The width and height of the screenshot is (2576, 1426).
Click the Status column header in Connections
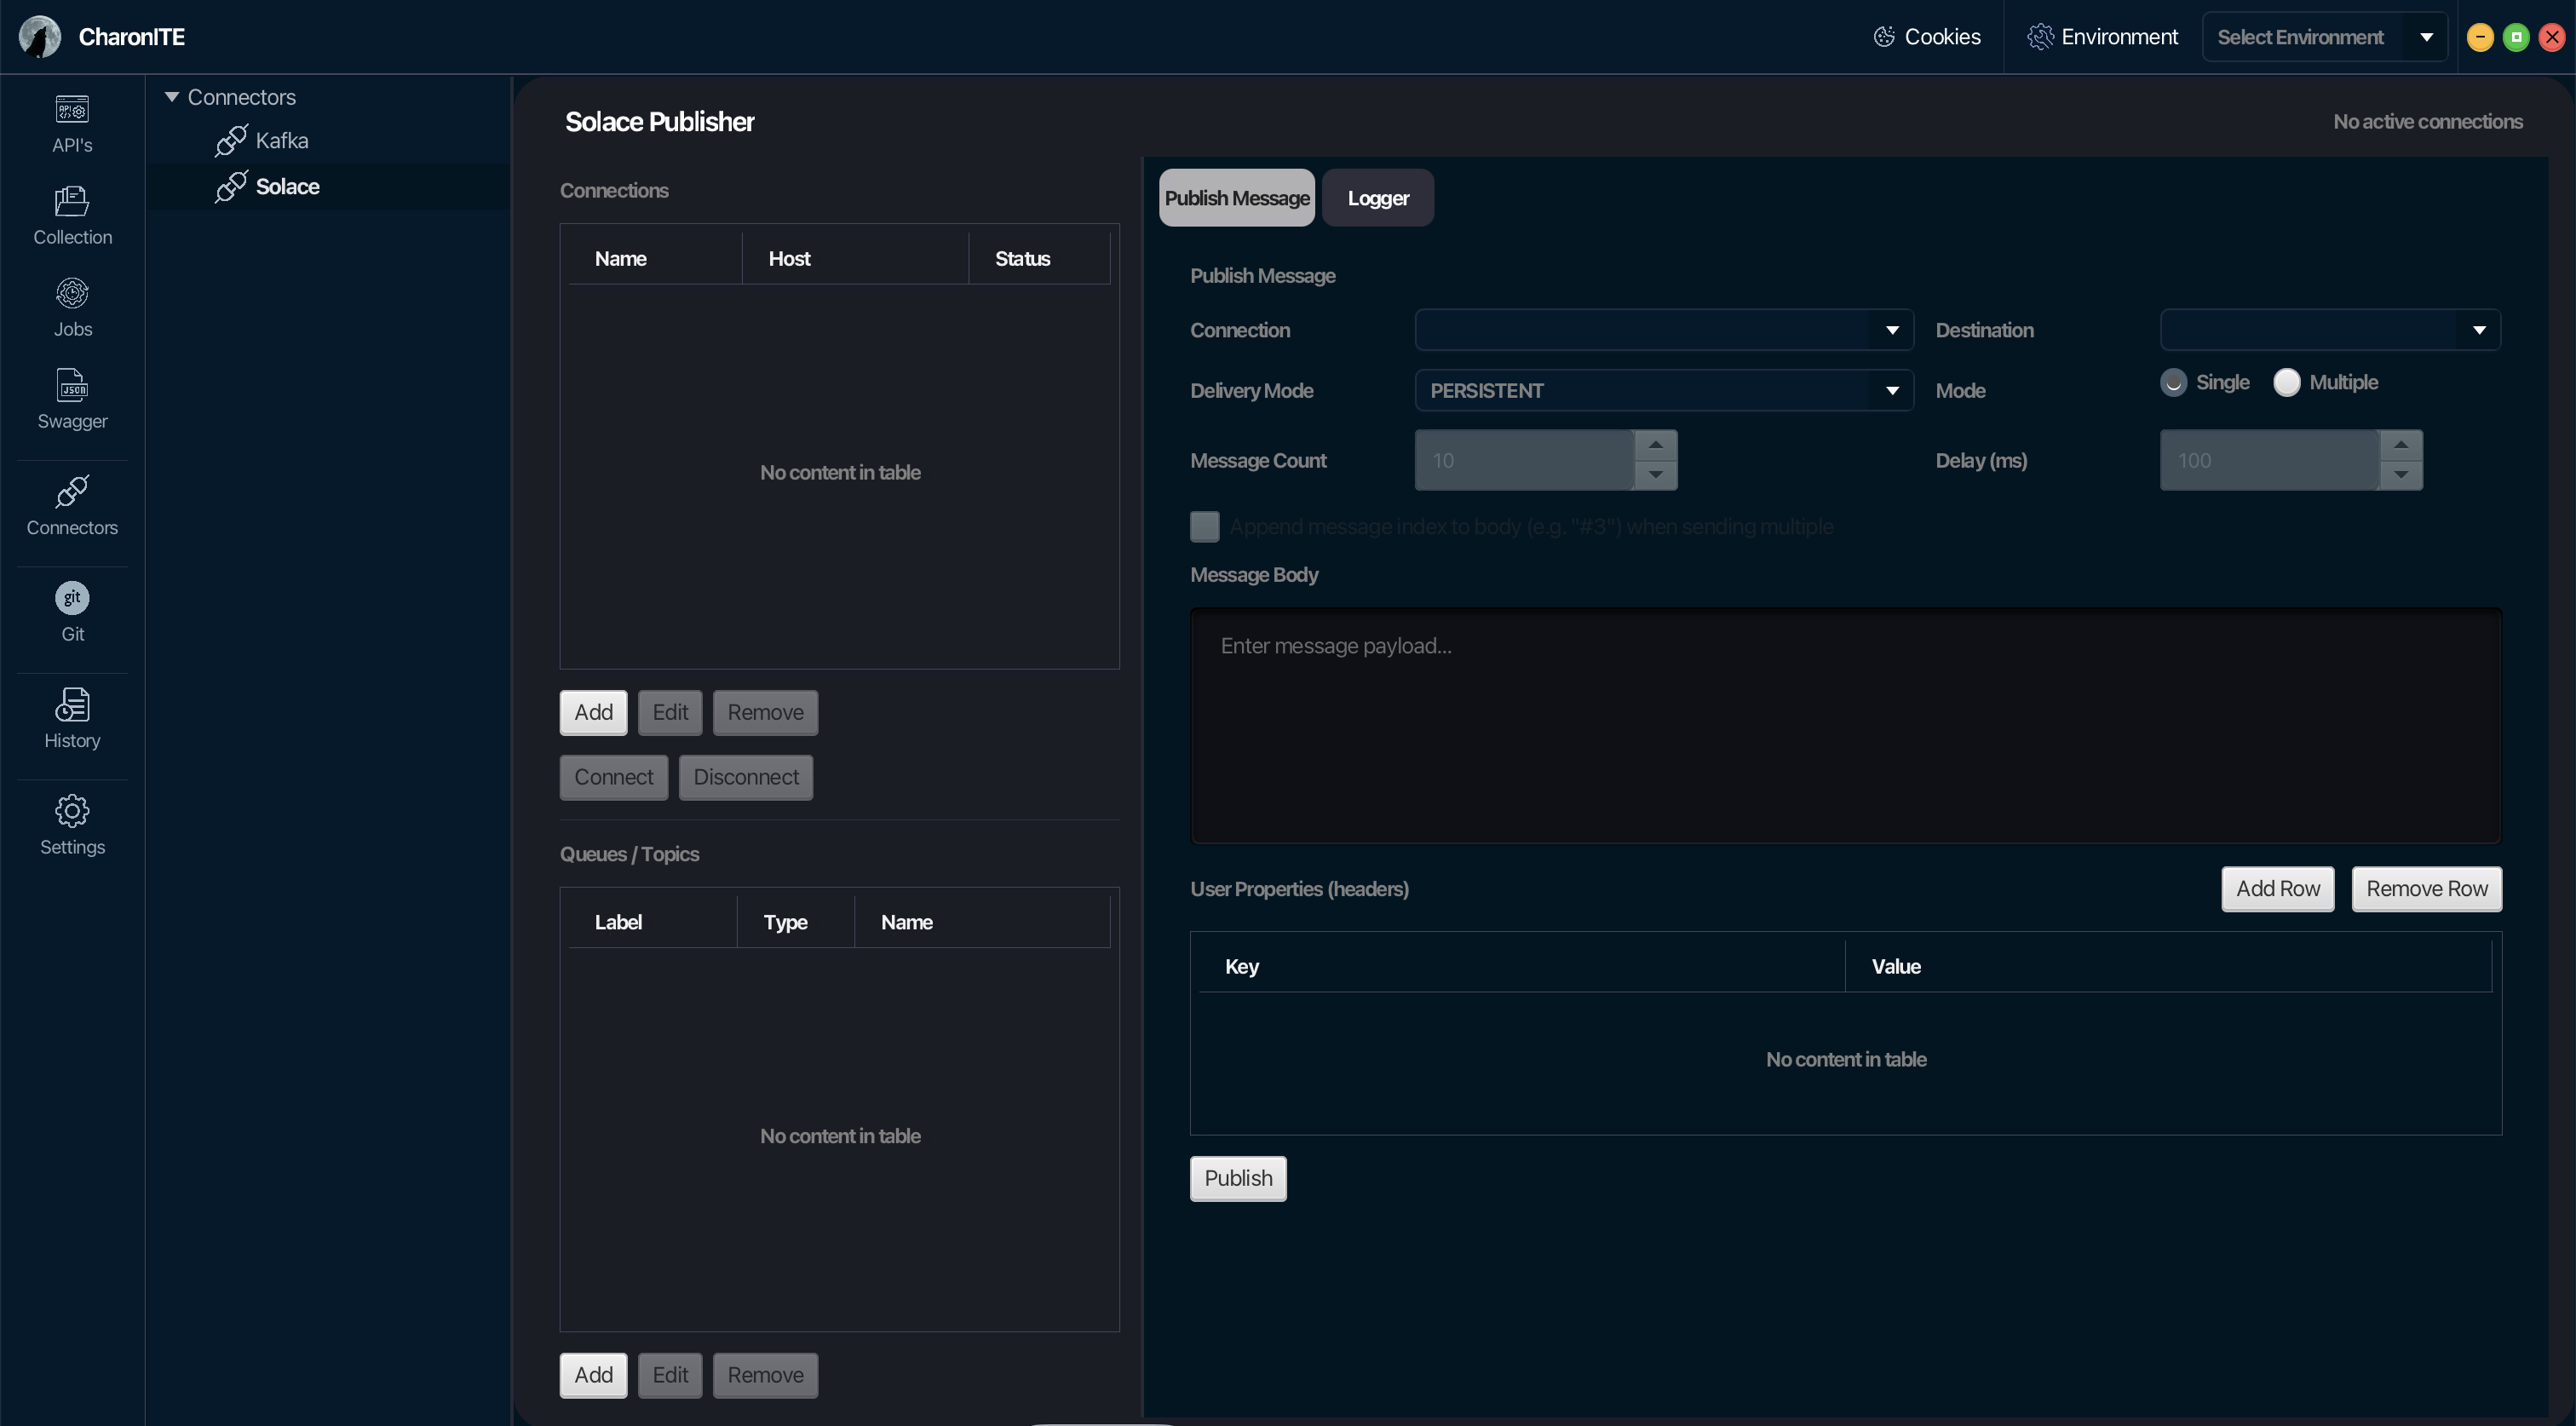tap(1039, 259)
